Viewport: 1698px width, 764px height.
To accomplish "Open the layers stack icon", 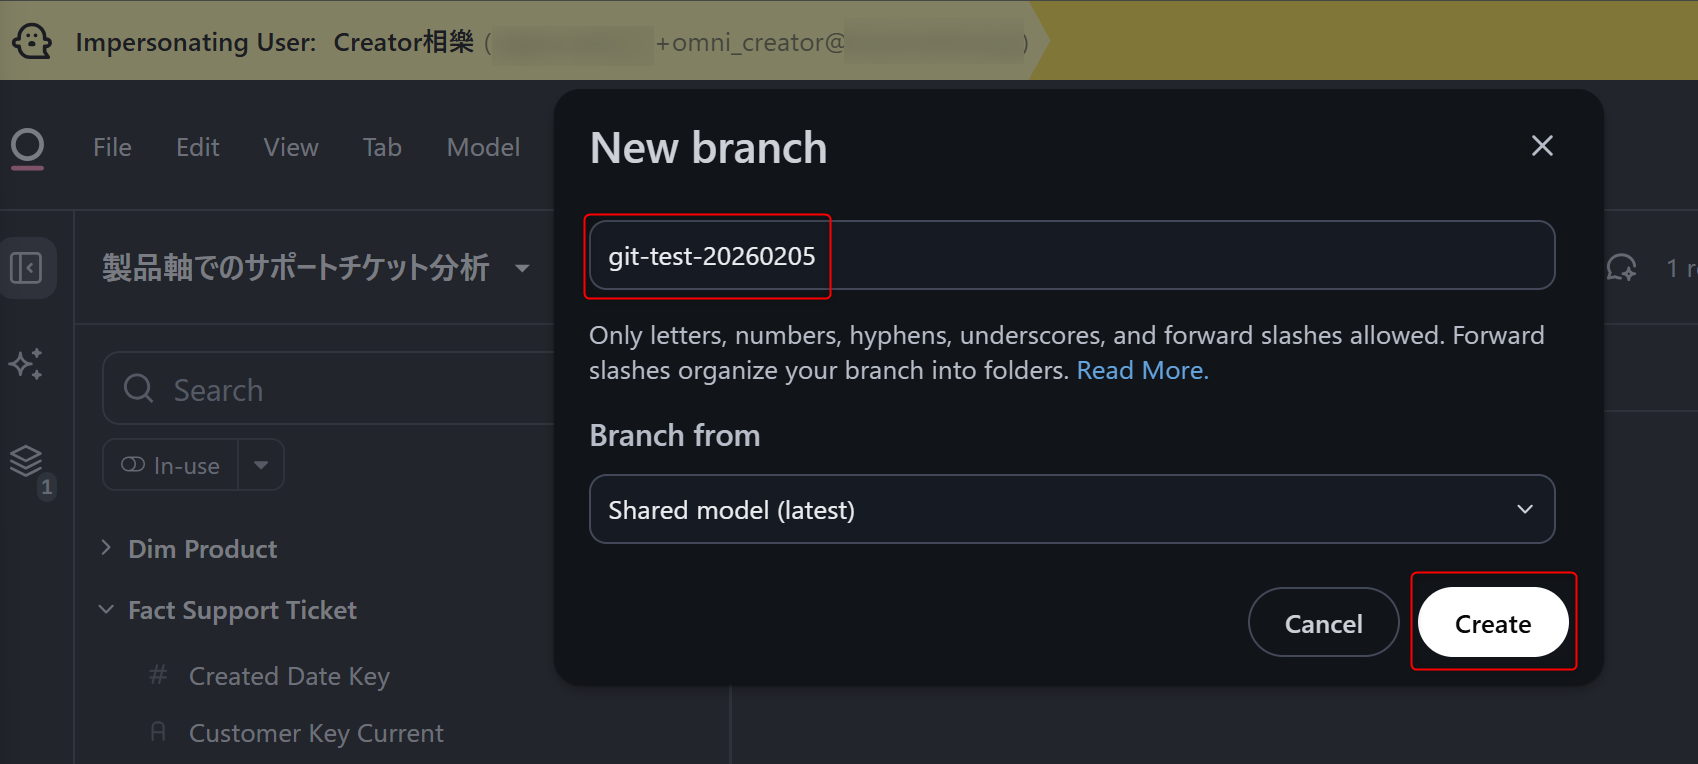I will (x=26, y=461).
